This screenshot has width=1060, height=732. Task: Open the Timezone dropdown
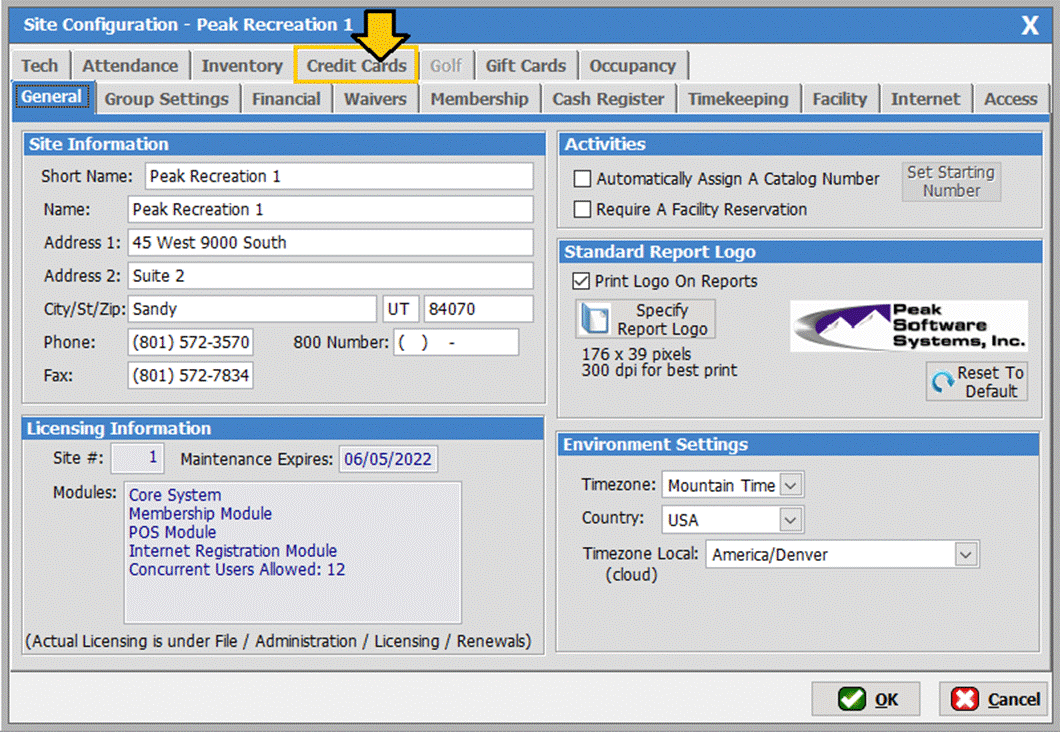(791, 486)
